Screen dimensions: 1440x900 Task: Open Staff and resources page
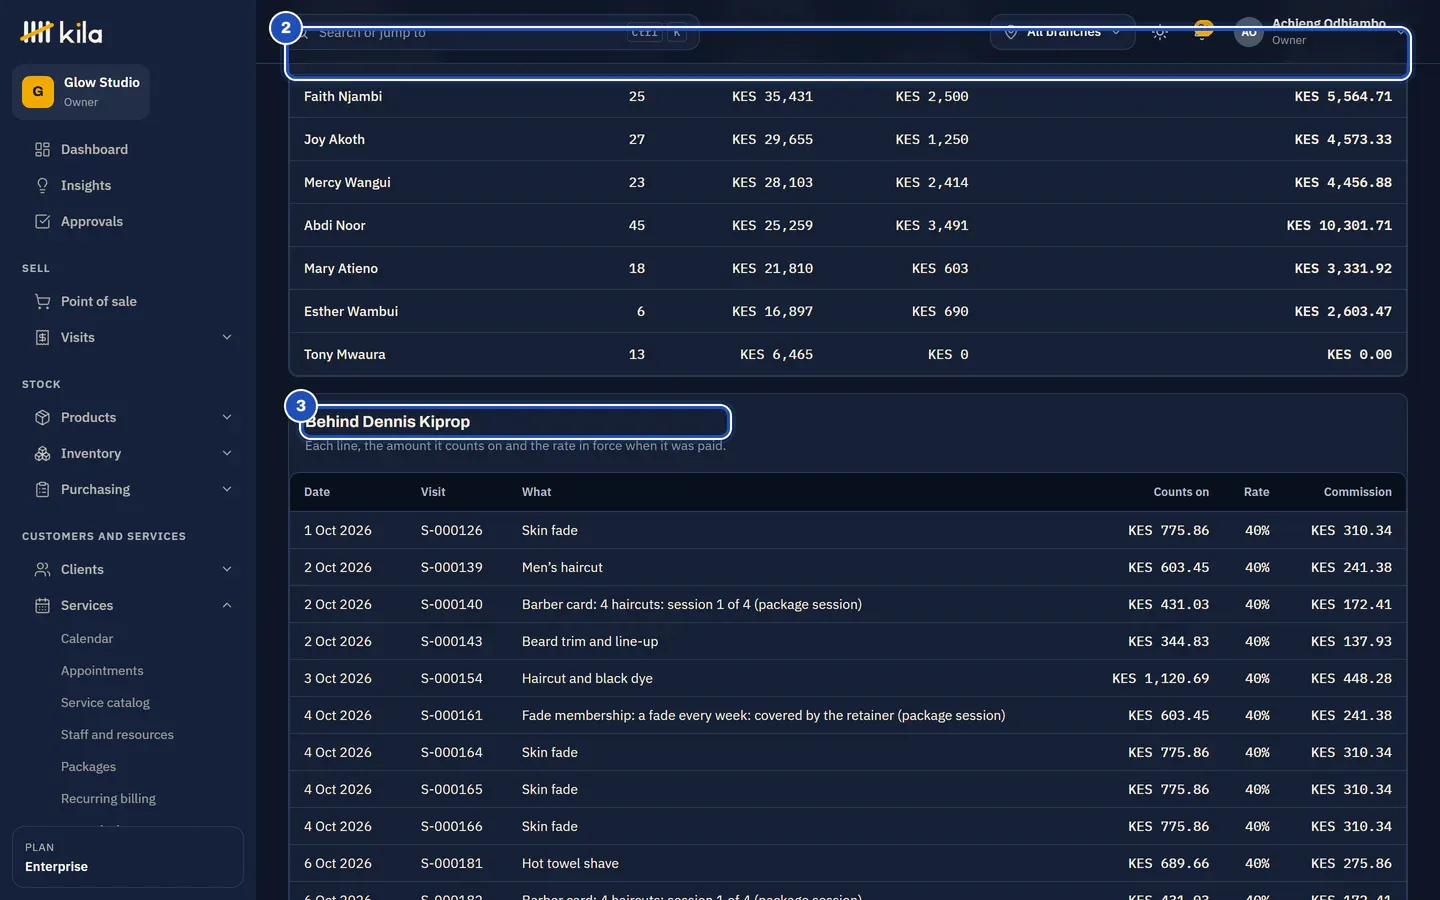pyautogui.click(x=117, y=735)
